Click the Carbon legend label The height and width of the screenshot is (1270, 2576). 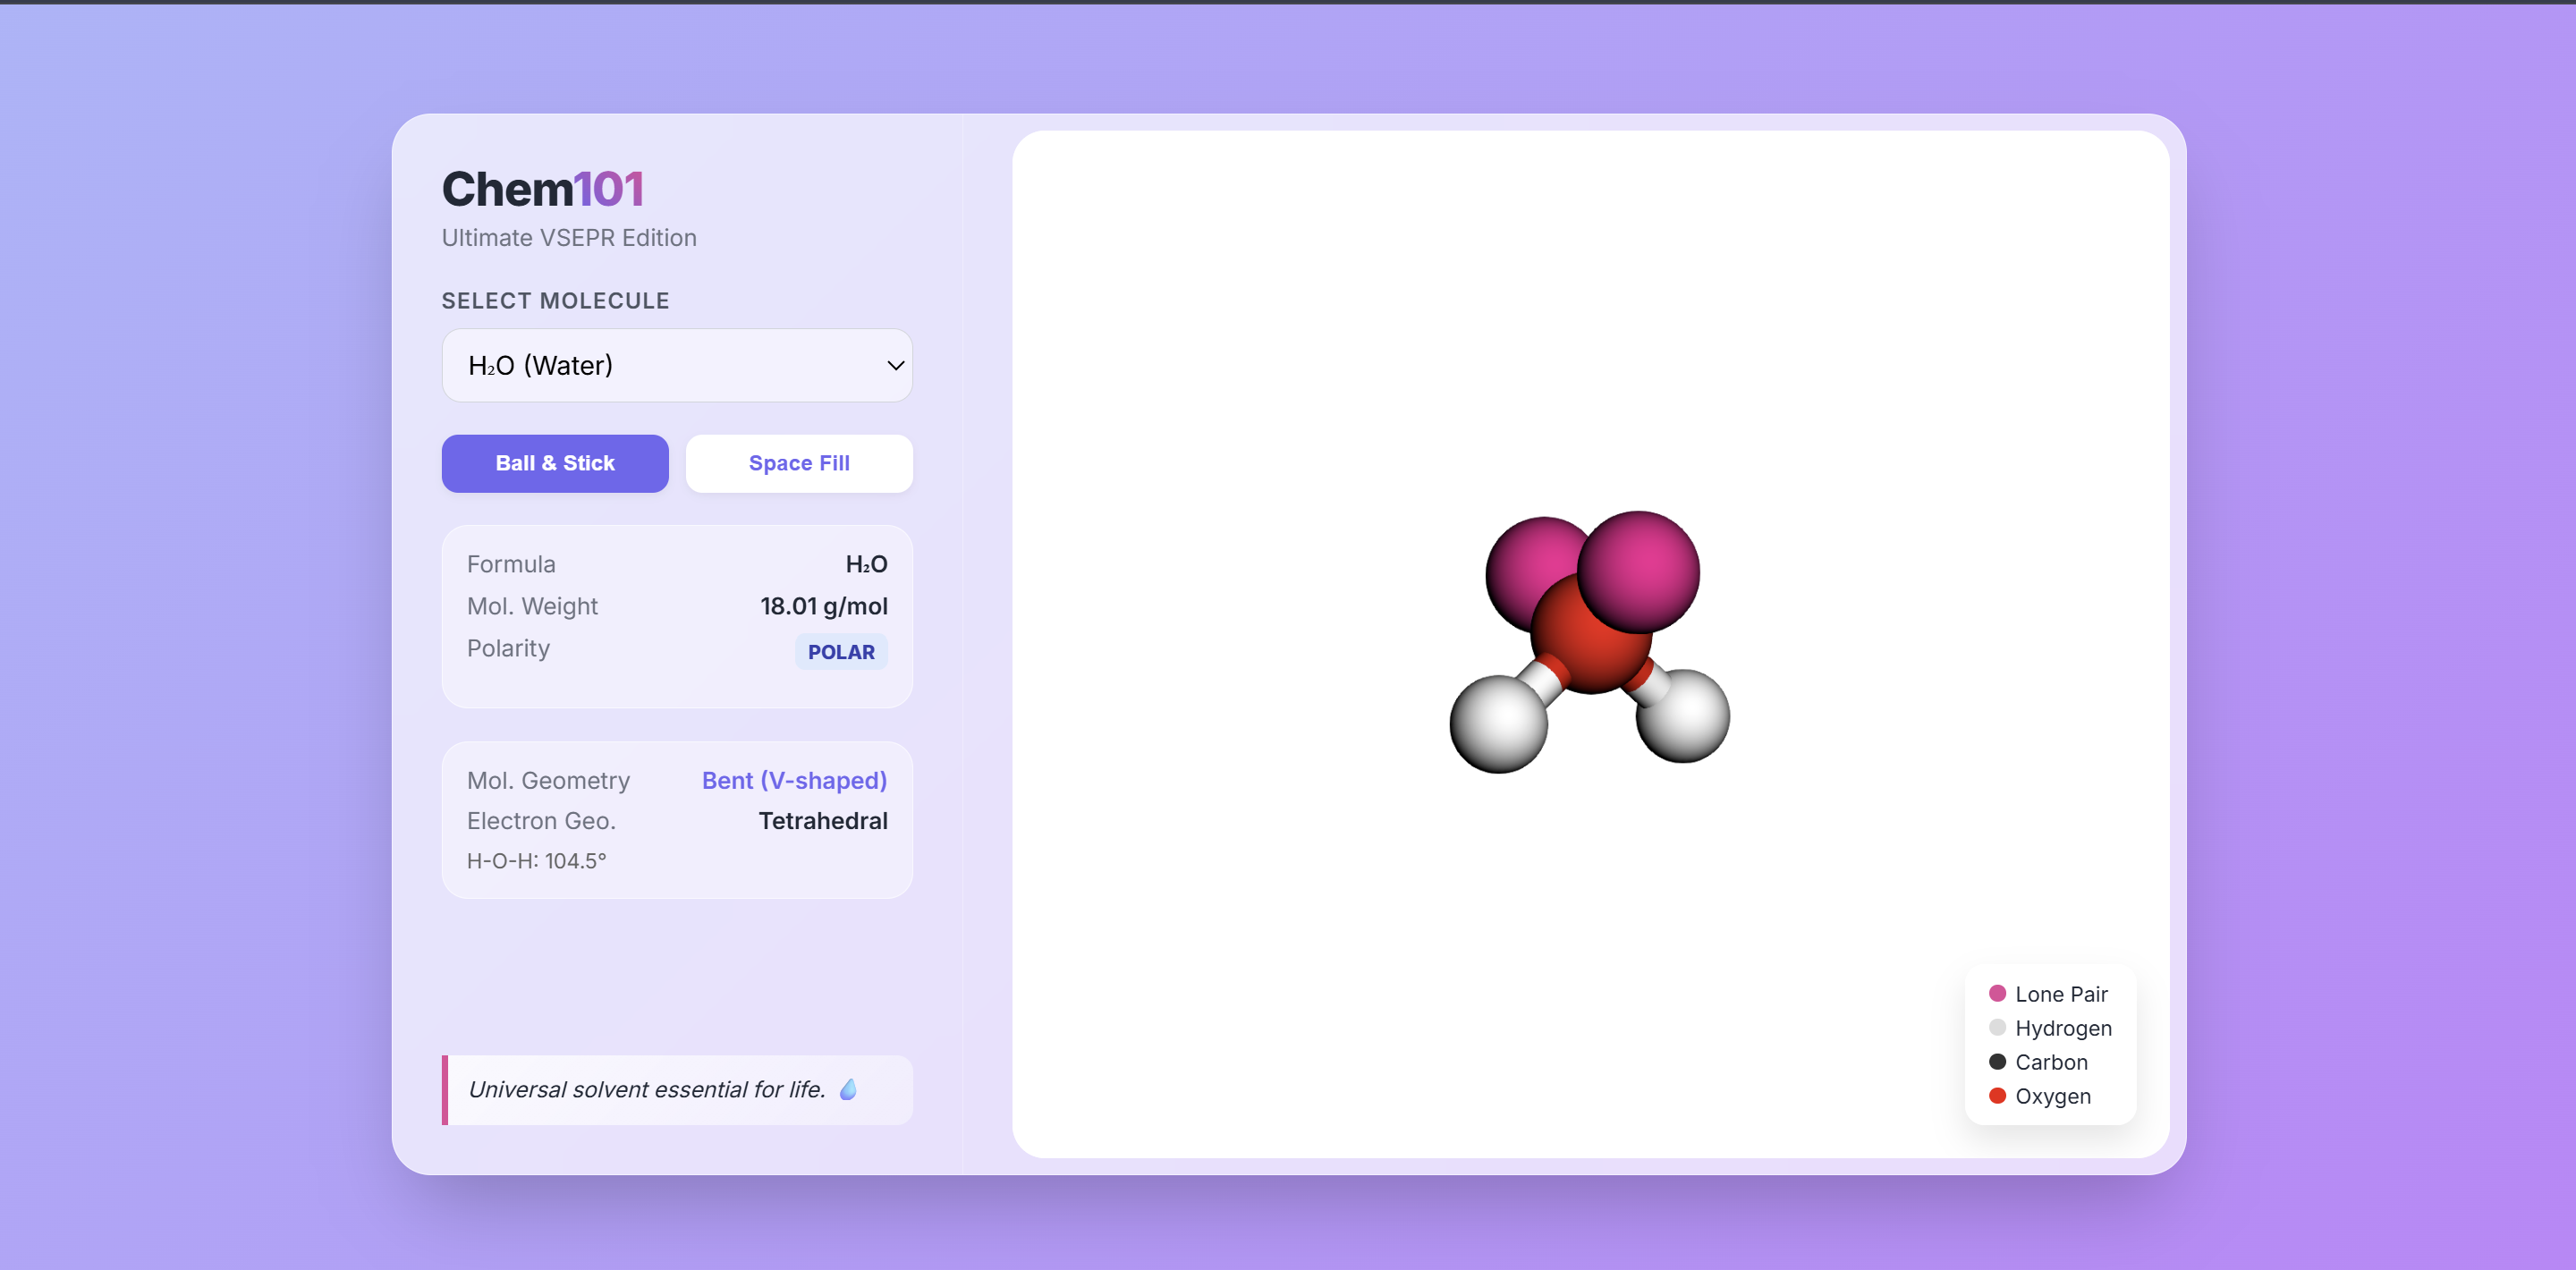coord(2051,1062)
